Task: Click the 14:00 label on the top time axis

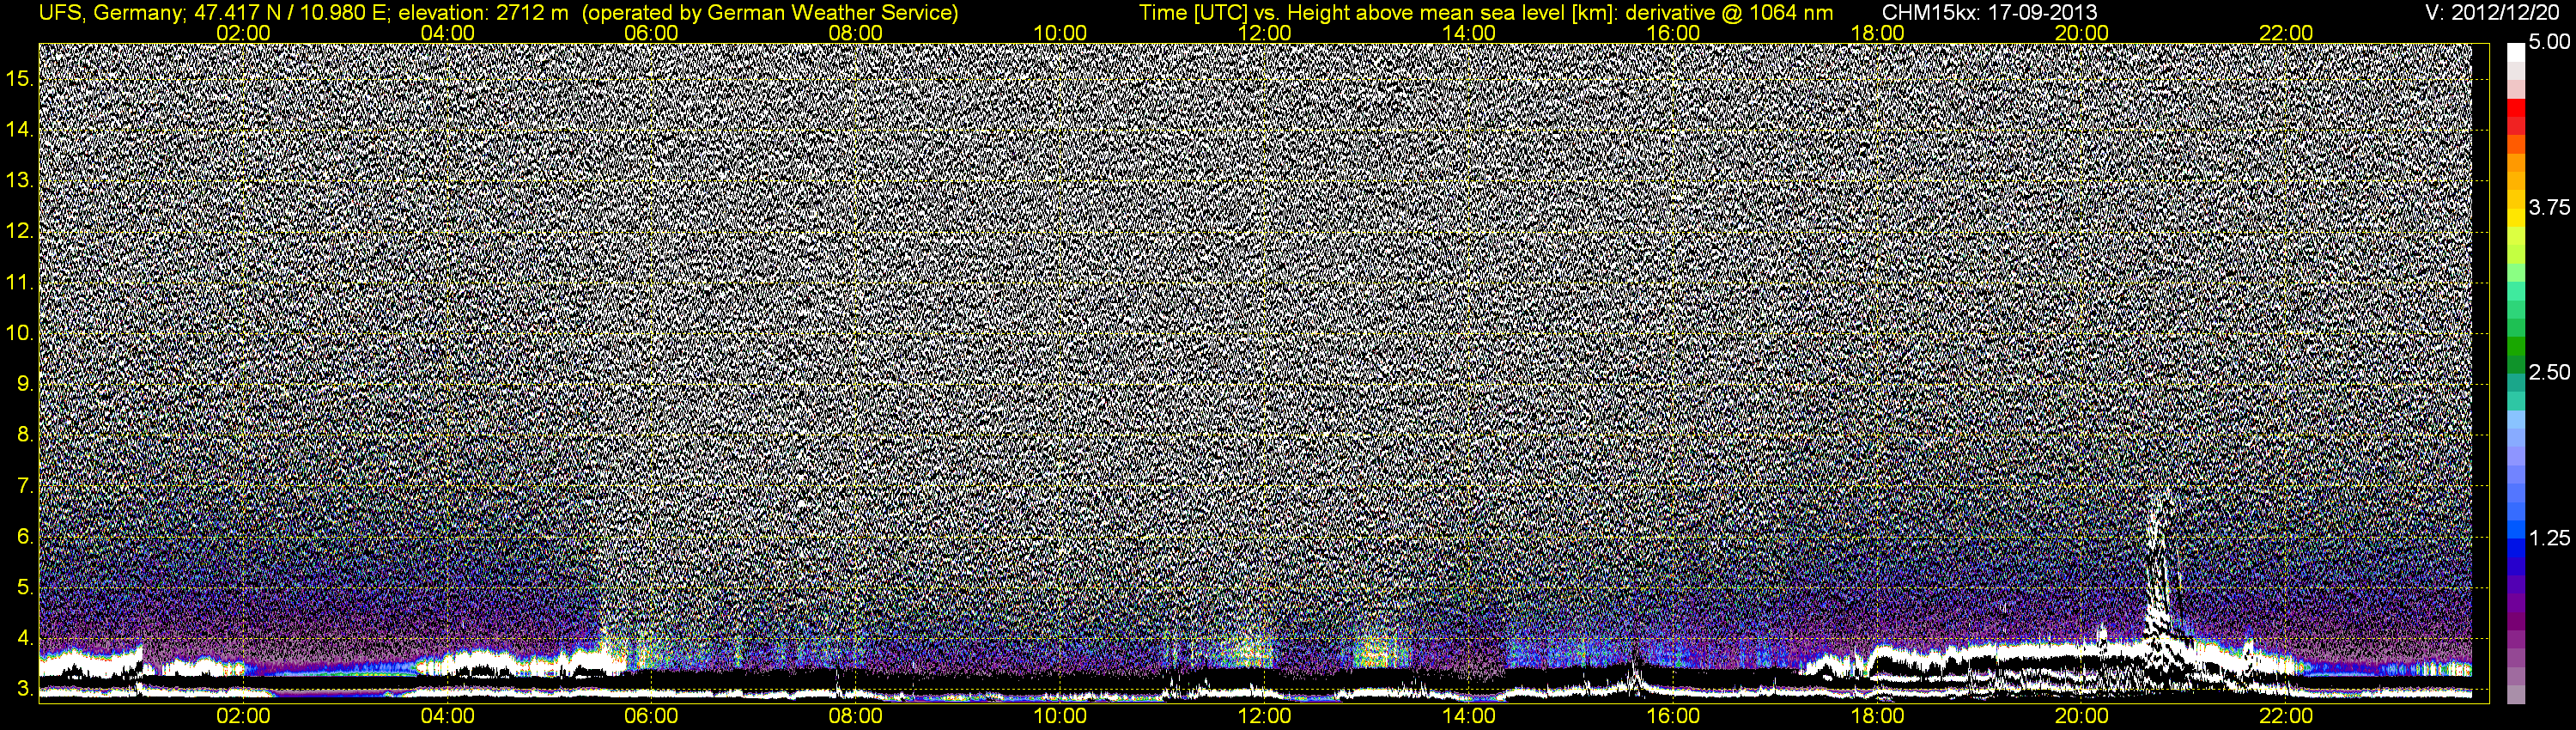Action: click(1469, 33)
